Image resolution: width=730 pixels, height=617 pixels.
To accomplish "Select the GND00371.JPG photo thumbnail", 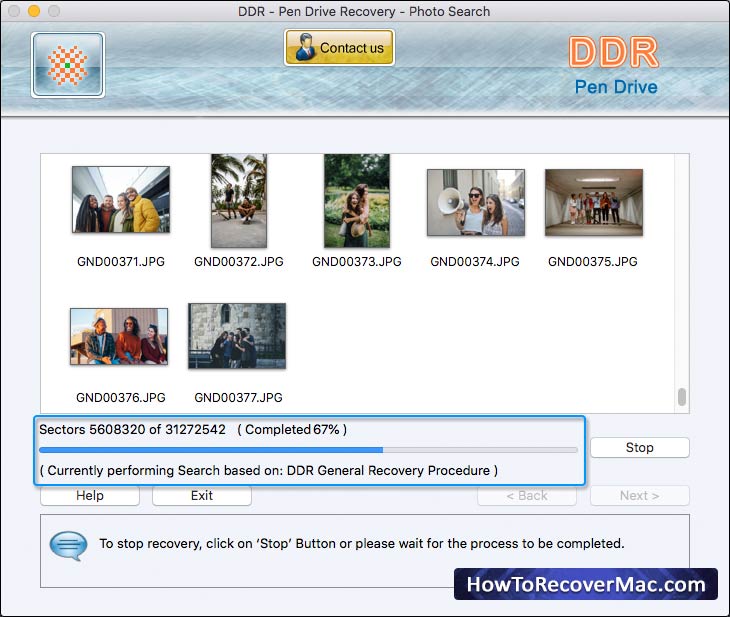I will coord(121,199).
